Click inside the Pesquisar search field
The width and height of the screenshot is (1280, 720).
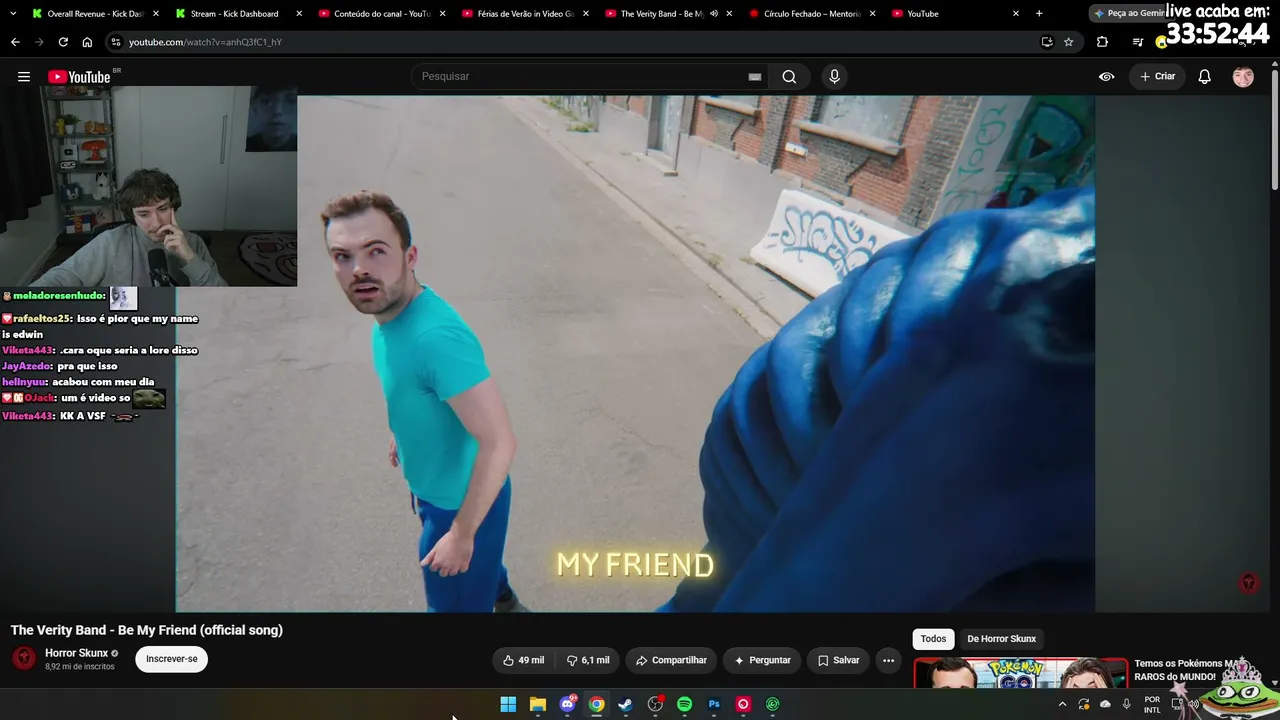pos(590,77)
